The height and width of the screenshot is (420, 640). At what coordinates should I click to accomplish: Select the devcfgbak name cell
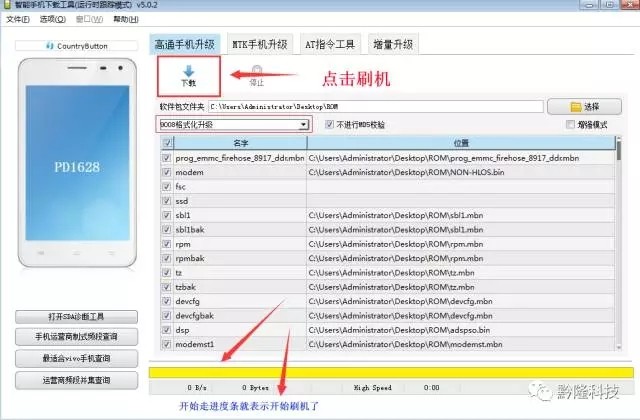pos(240,316)
